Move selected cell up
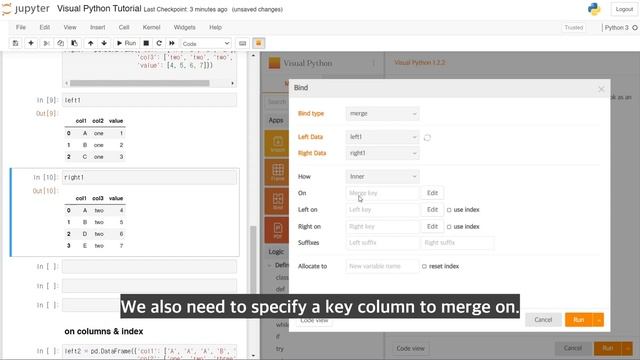 [x=90, y=43]
